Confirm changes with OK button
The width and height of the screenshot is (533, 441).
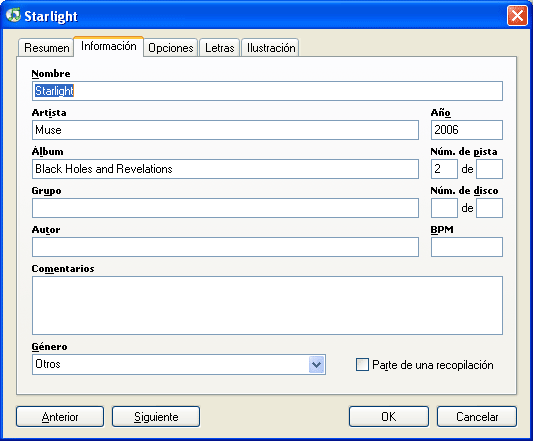point(389,417)
